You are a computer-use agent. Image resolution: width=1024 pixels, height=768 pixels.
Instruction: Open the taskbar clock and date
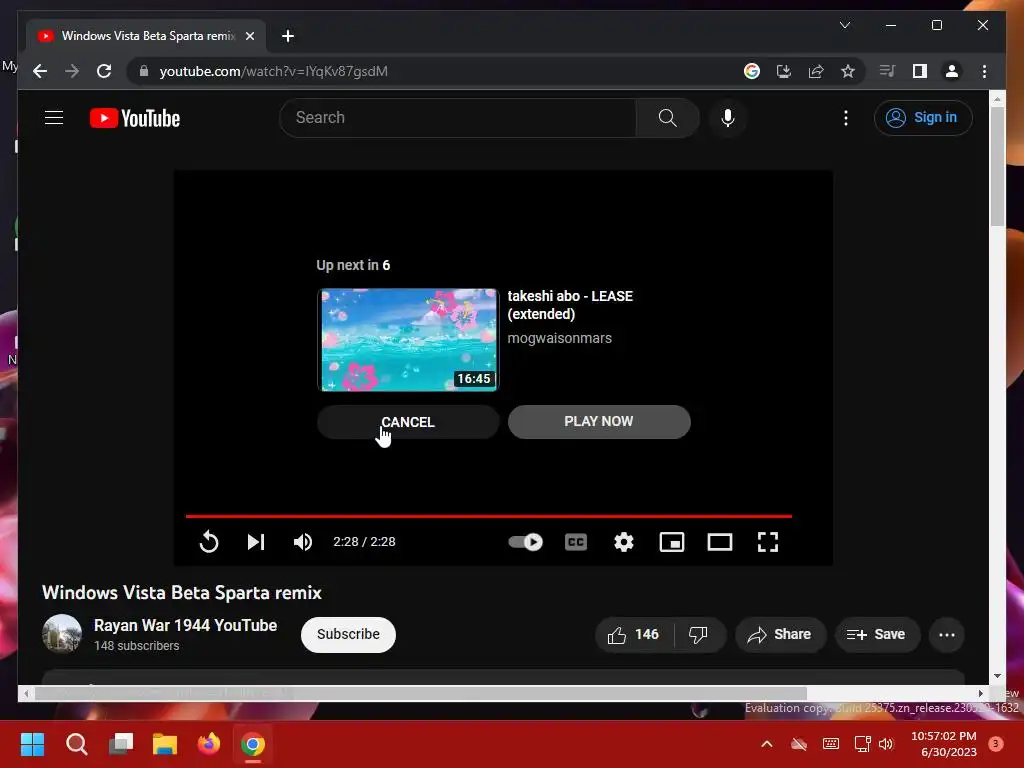pos(944,744)
